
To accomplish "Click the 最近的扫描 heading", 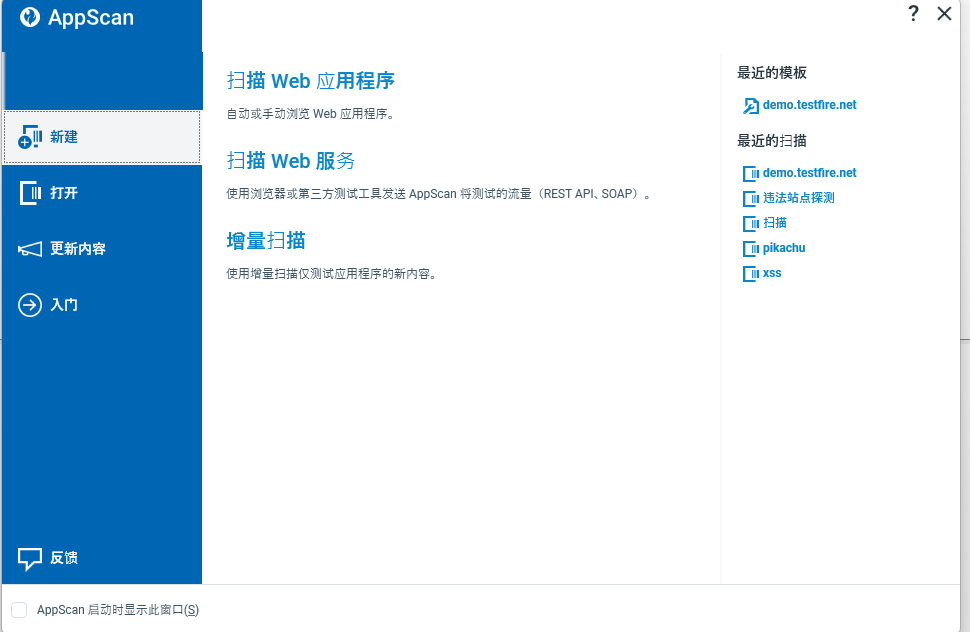I will click(771, 141).
